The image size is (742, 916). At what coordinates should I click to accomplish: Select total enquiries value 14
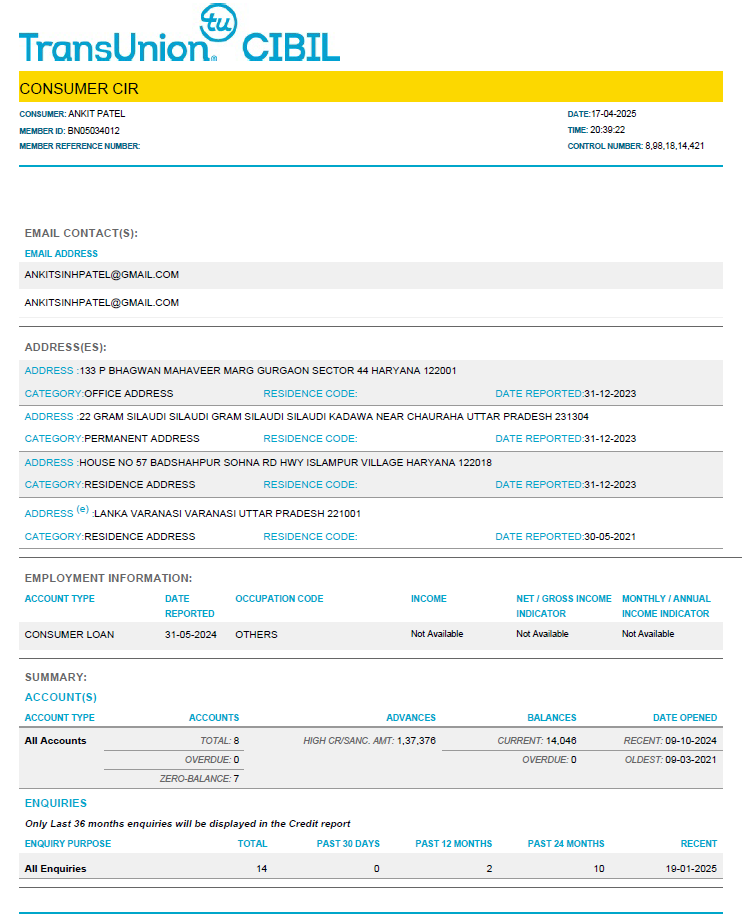[262, 869]
